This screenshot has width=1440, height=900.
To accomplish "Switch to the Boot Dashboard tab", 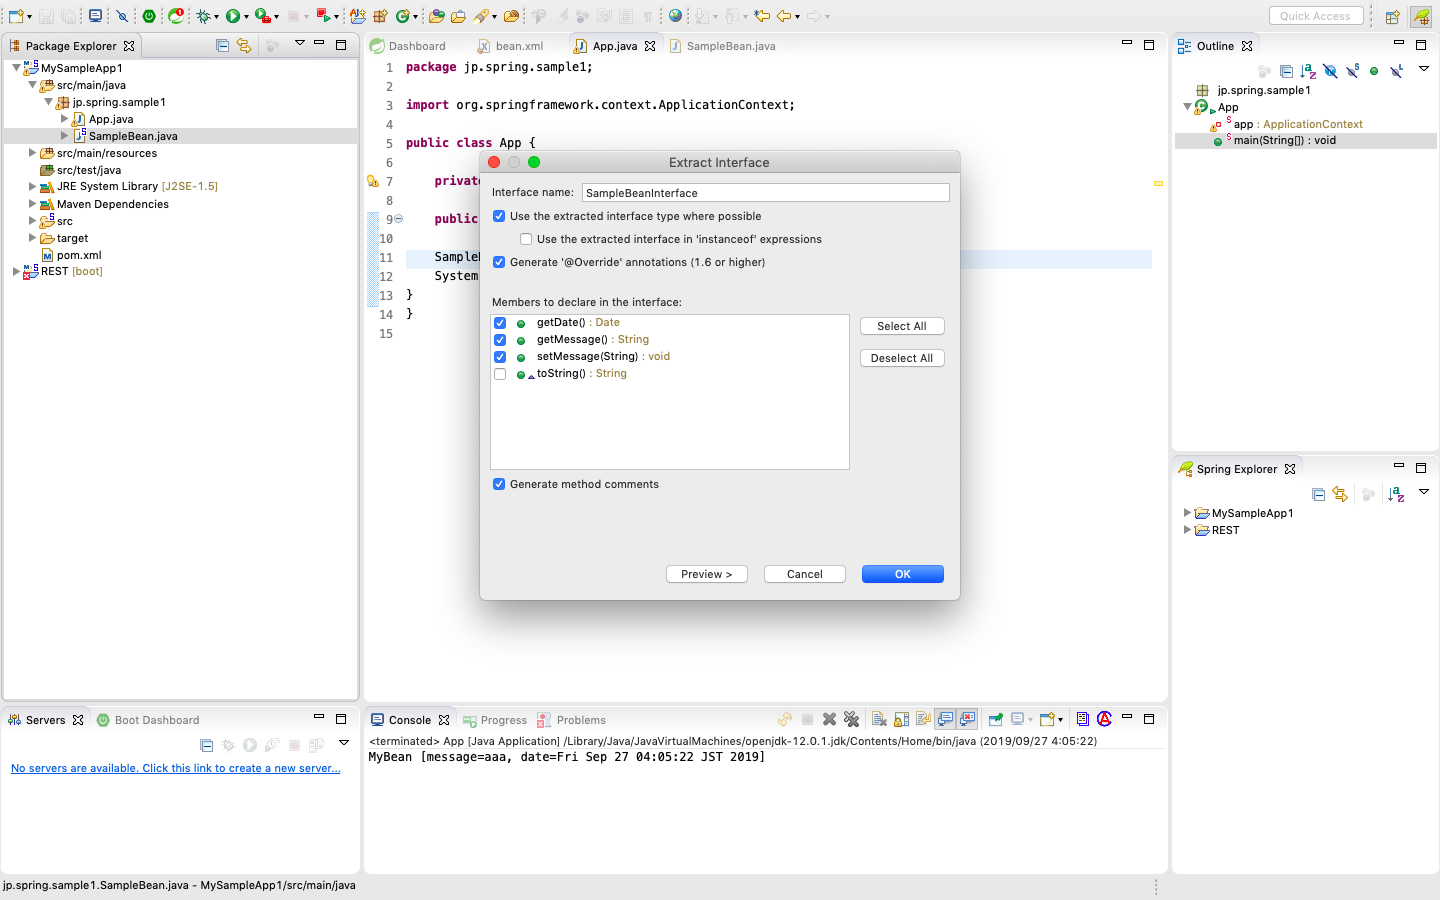I will coord(148,720).
